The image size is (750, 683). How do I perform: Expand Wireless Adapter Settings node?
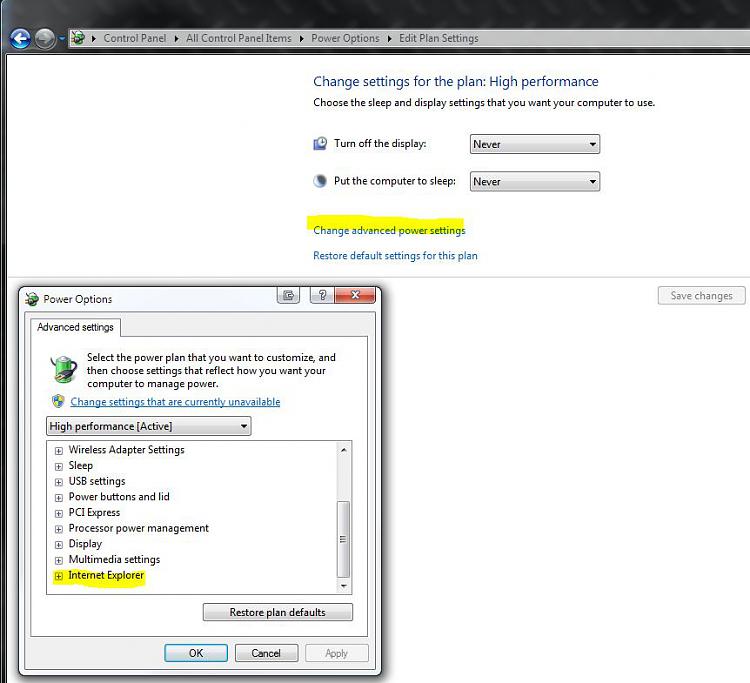click(x=59, y=451)
